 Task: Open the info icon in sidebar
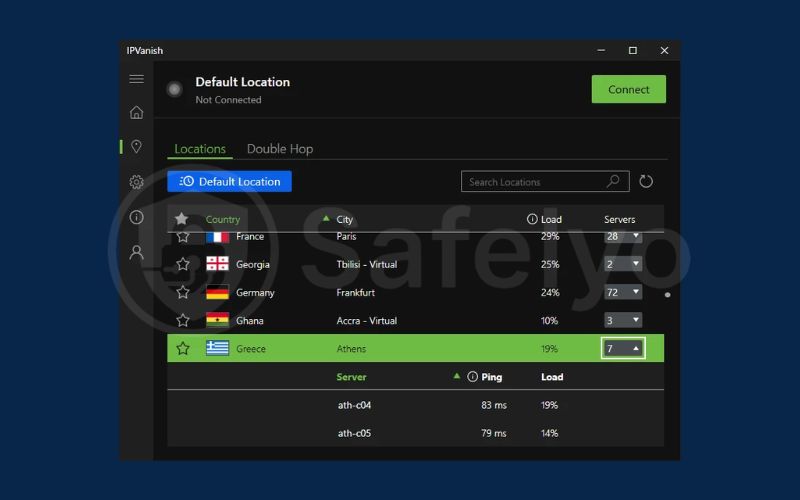[x=137, y=217]
